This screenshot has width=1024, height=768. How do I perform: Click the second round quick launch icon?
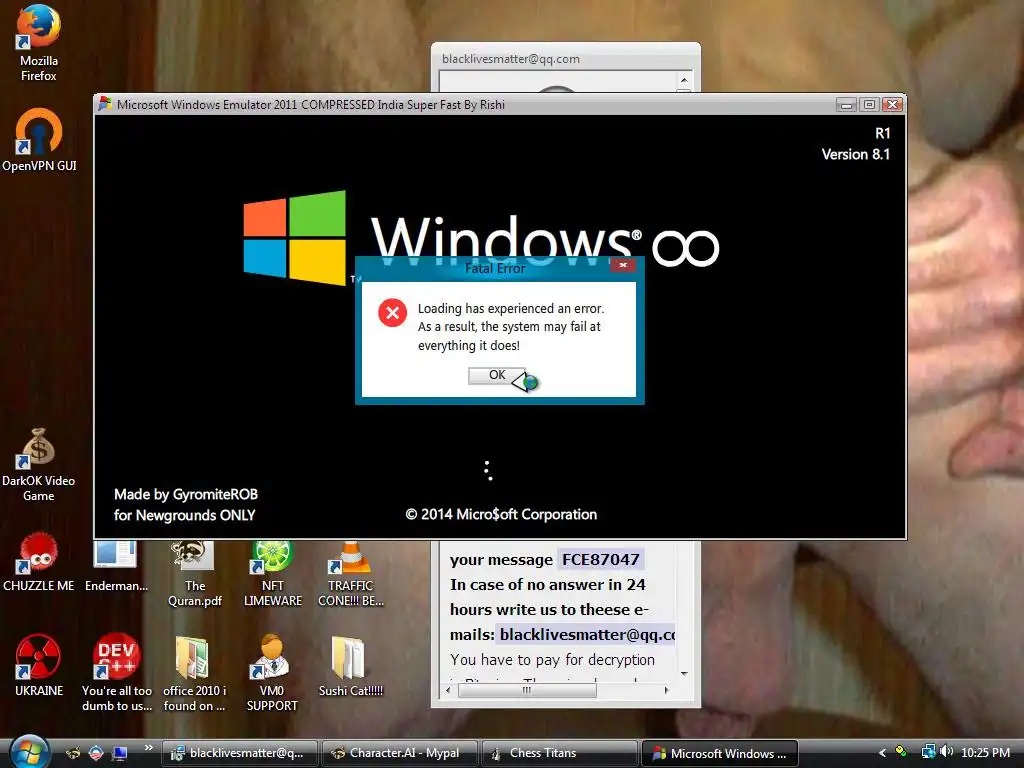click(x=96, y=753)
